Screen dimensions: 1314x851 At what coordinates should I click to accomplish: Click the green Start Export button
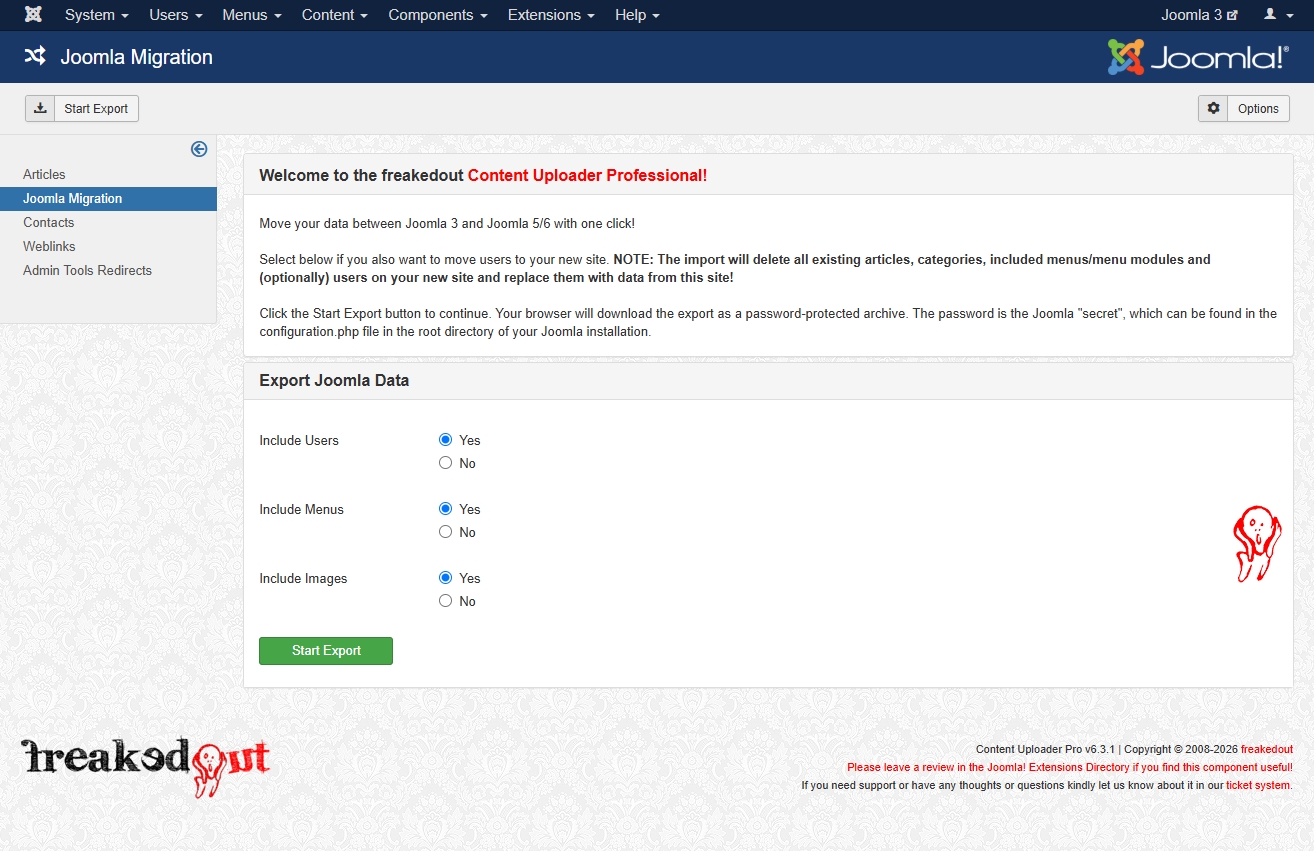[x=326, y=650]
